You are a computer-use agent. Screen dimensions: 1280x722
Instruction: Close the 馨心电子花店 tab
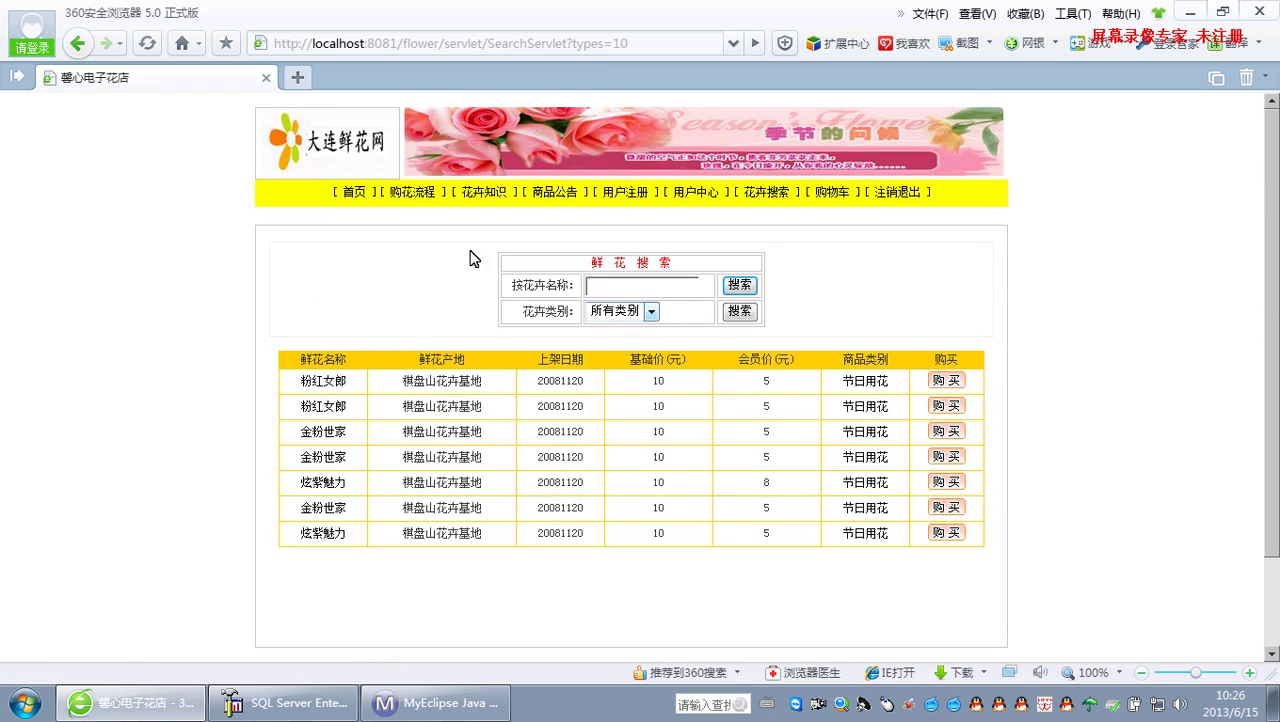(266, 77)
